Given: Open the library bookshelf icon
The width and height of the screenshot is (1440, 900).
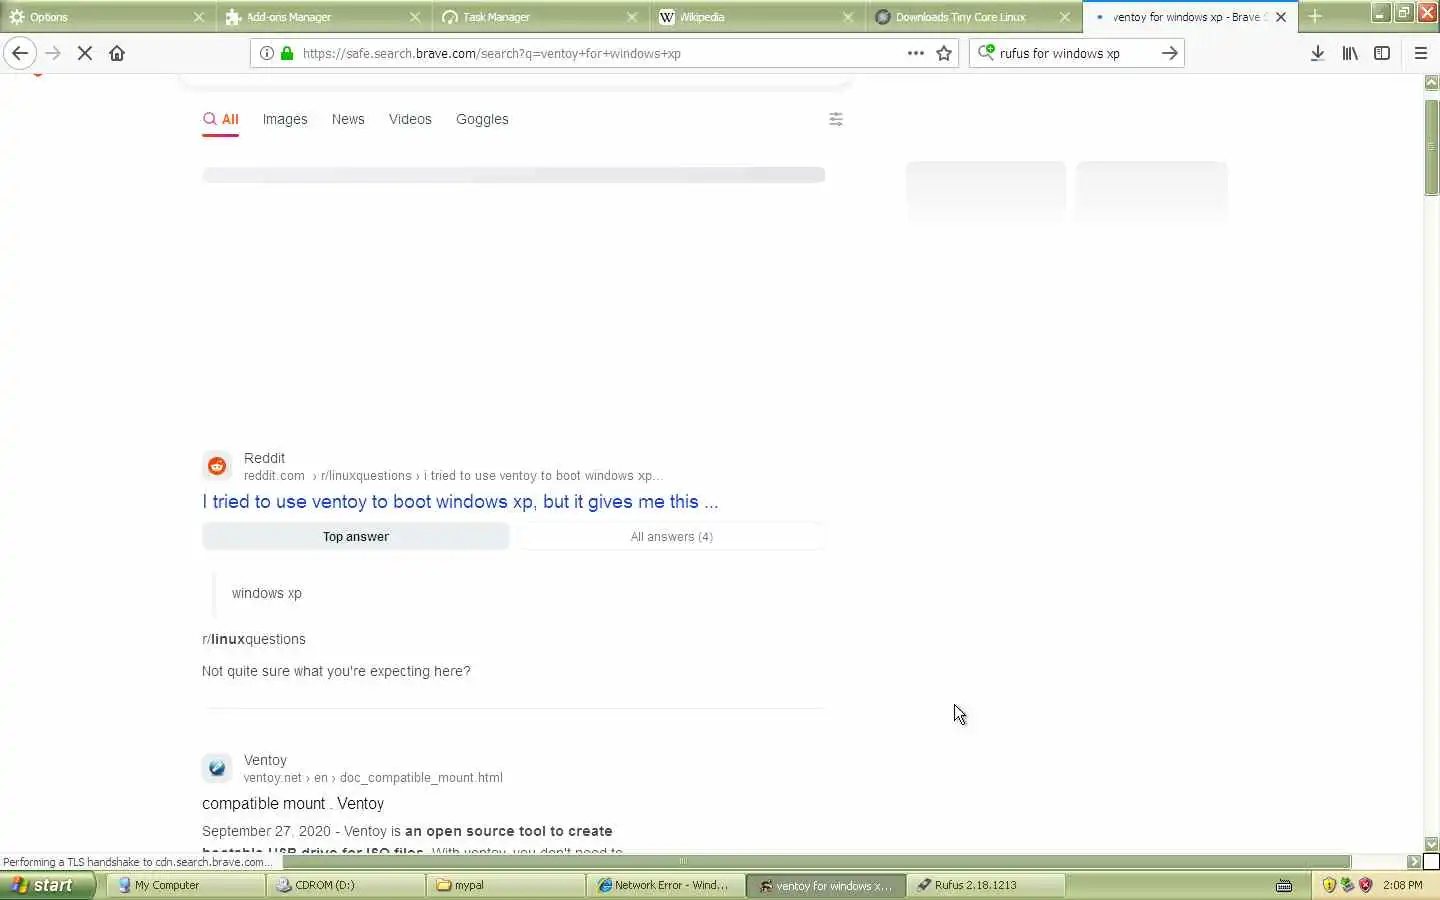Looking at the screenshot, I should (1350, 53).
